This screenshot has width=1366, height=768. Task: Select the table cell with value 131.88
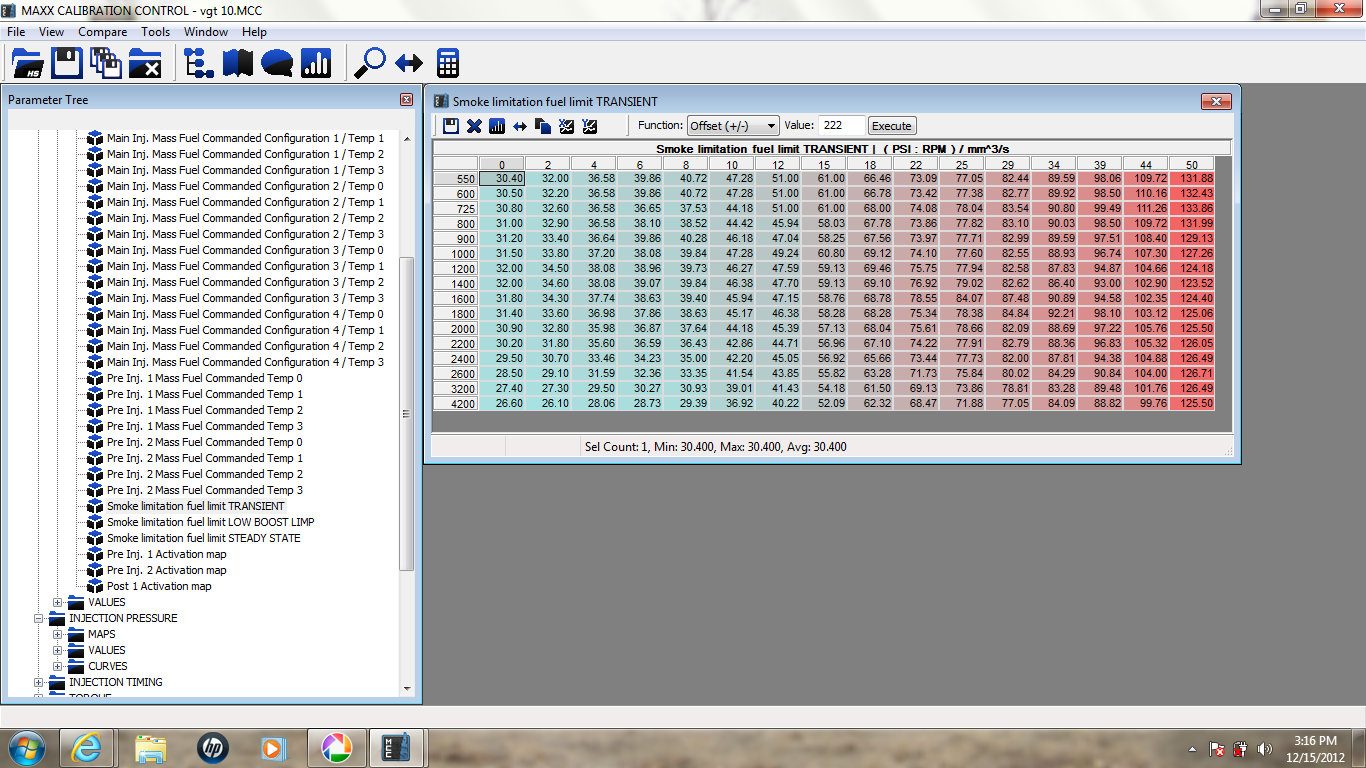pyautogui.click(x=1192, y=178)
